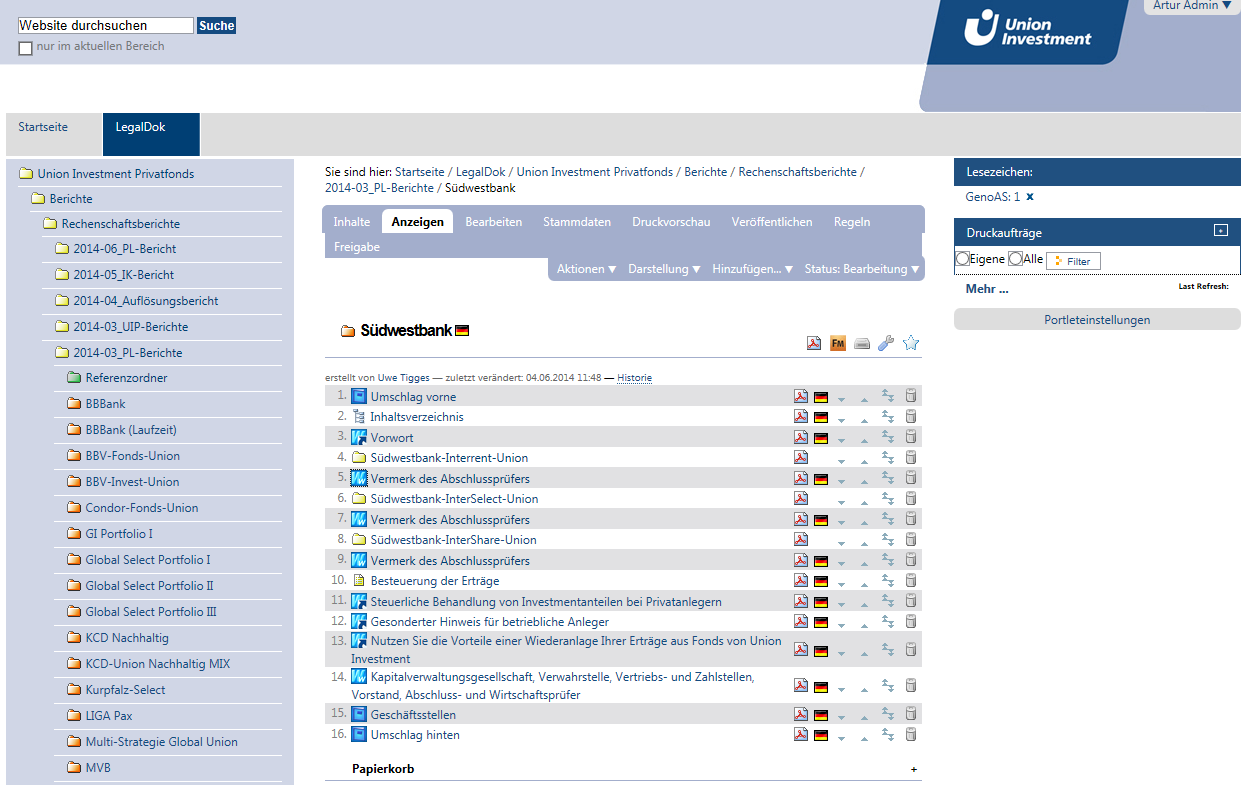Select KCD-Union Nachhaltig MIX folder
1244x785 pixels.
tap(158, 664)
